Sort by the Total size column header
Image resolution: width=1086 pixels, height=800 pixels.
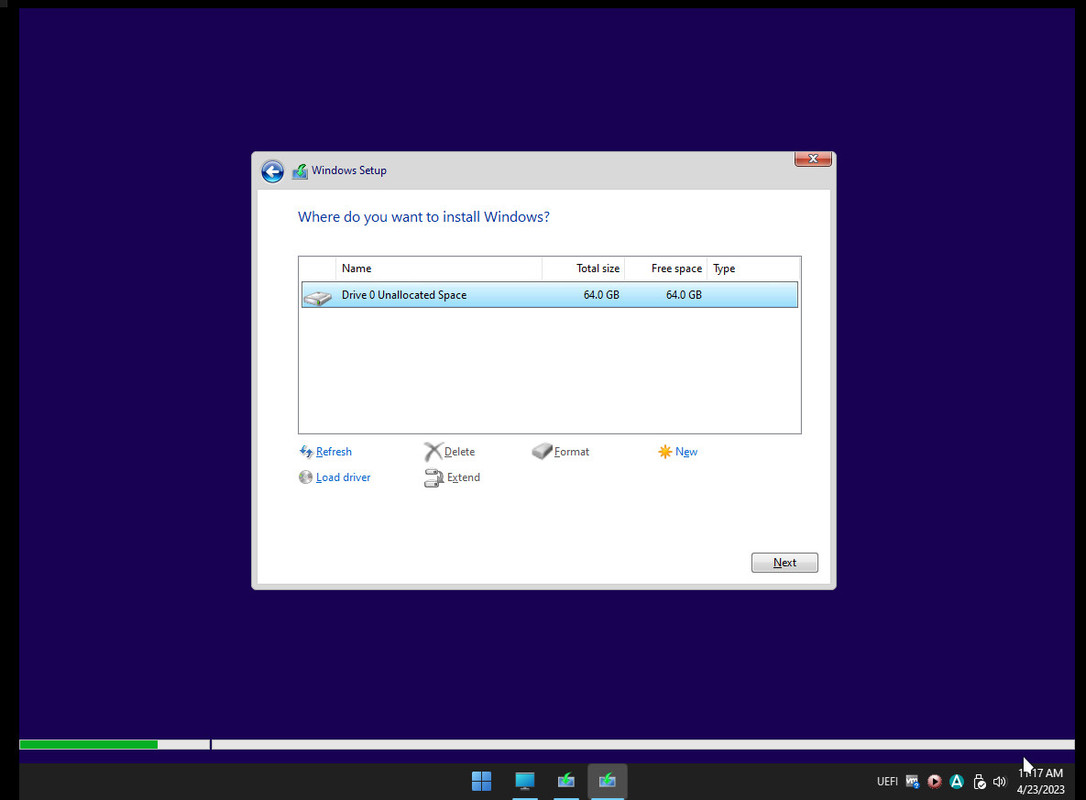[x=583, y=269]
